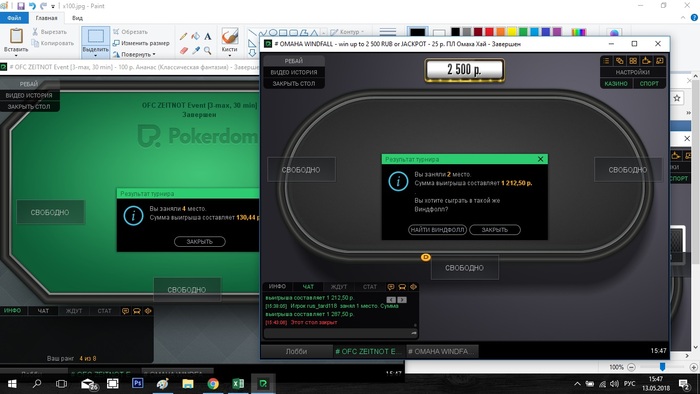This screenshot has height=394, width=700.
Task: Click the list view icon above НАСТРОЙКИ
Action: 606,61
